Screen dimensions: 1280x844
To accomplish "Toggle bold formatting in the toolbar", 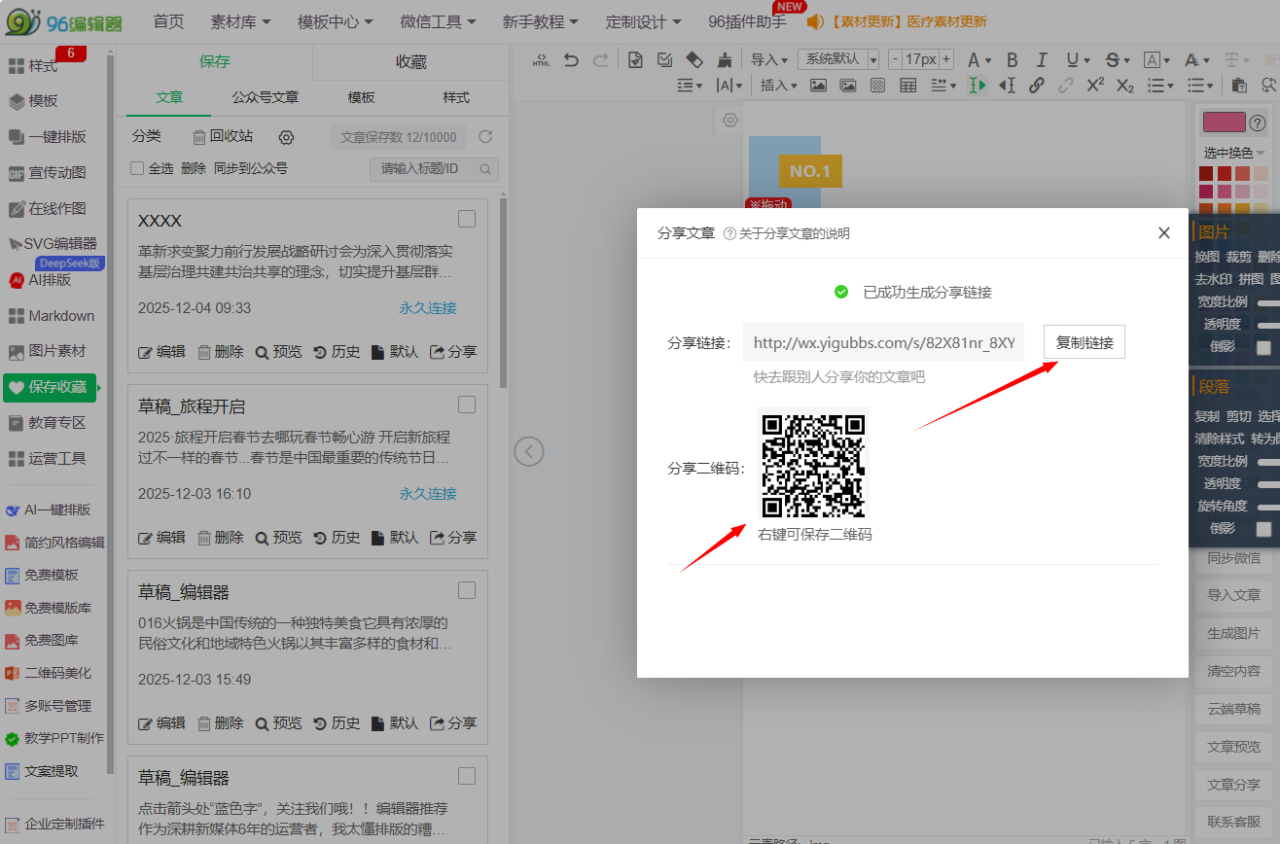I will coord(1012,60).
